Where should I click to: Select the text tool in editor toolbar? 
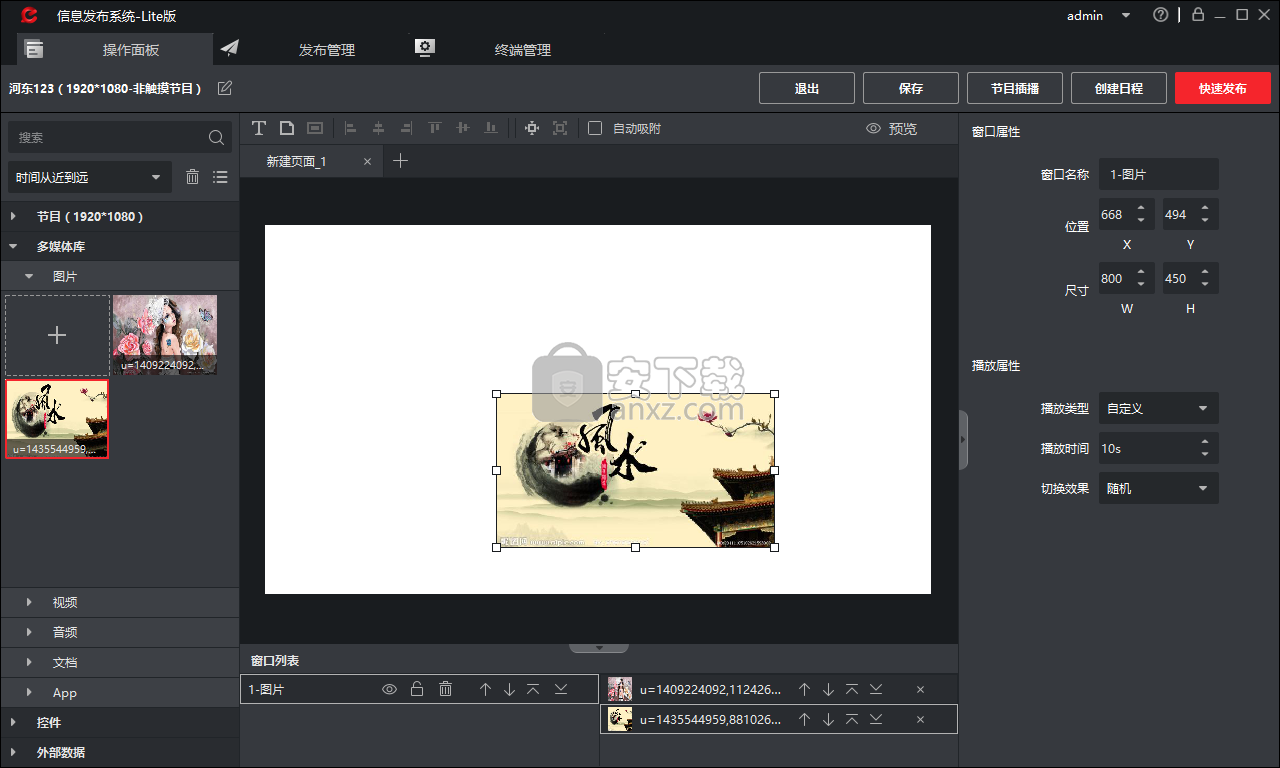[x=258, y=128]
